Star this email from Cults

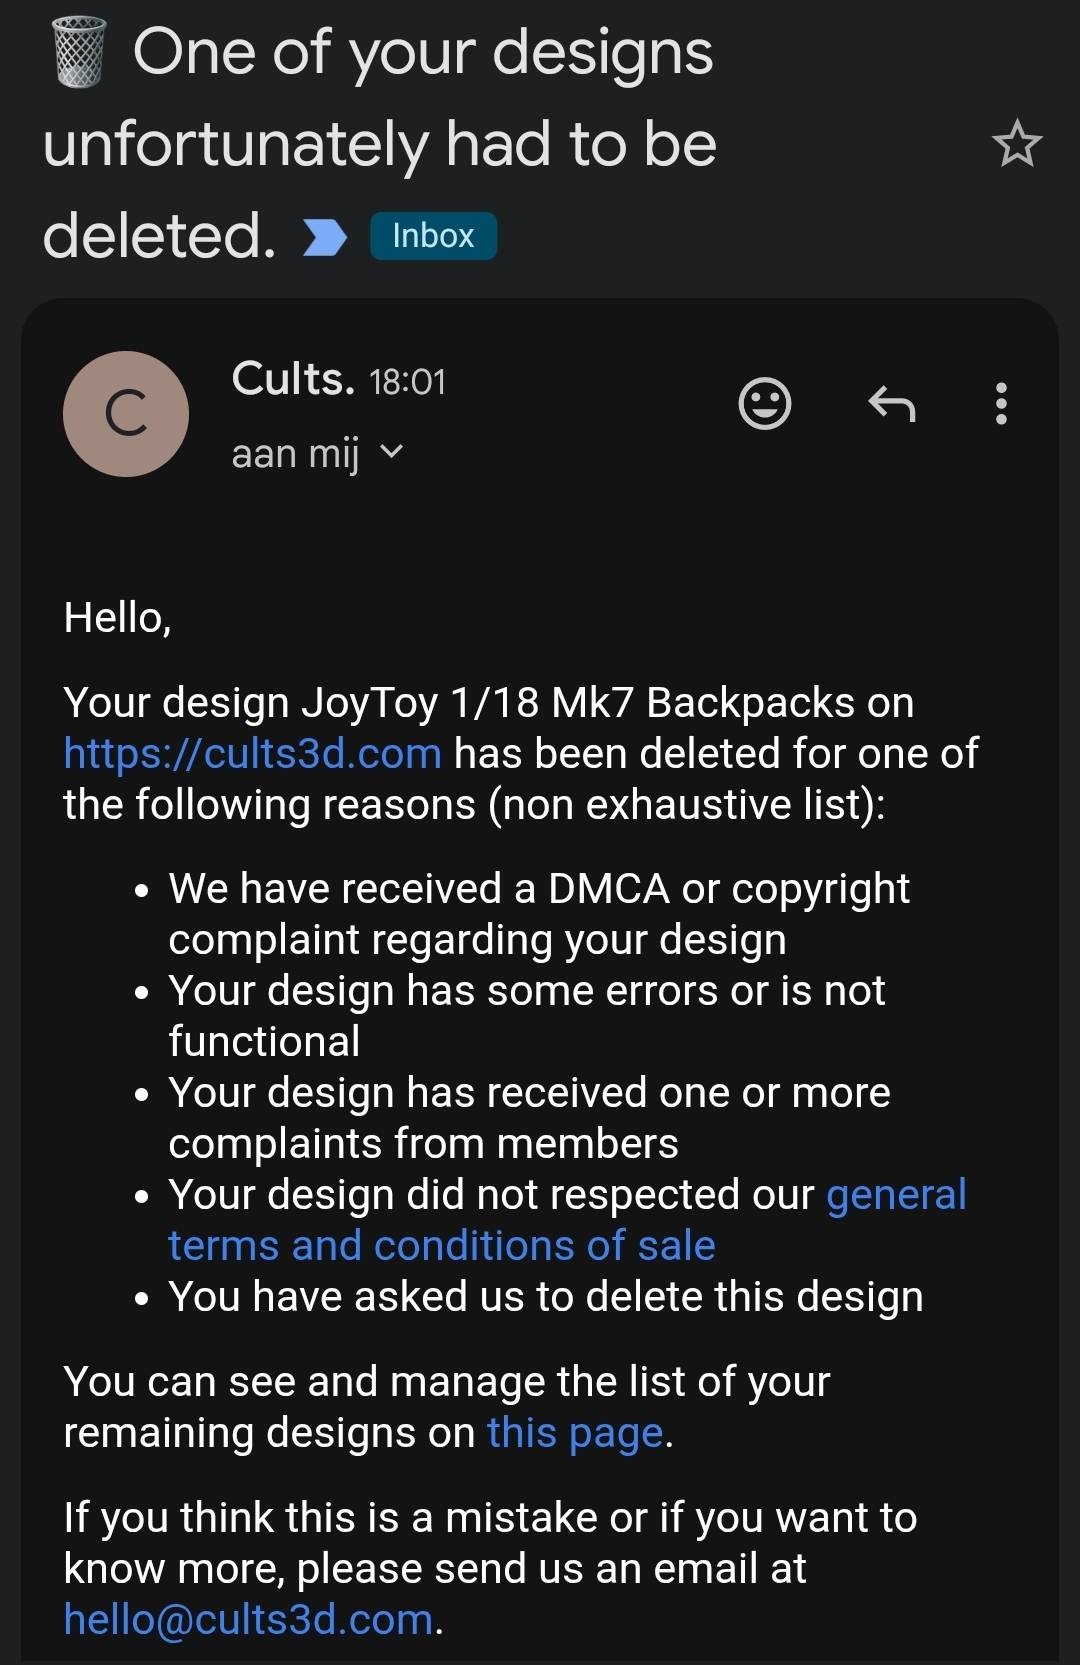[x=1017, y=144]
